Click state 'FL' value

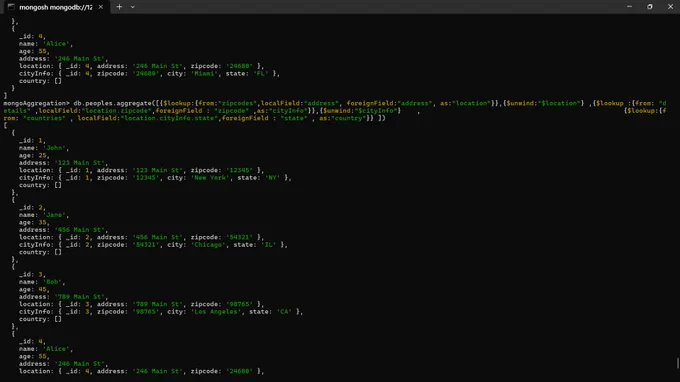(261, 74)
